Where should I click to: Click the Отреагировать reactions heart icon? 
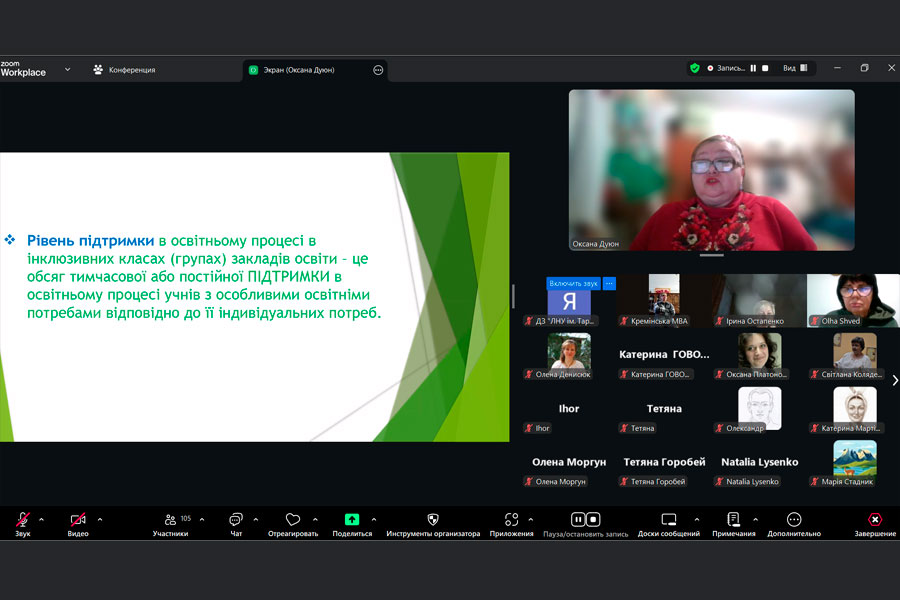tap(293, 520)
